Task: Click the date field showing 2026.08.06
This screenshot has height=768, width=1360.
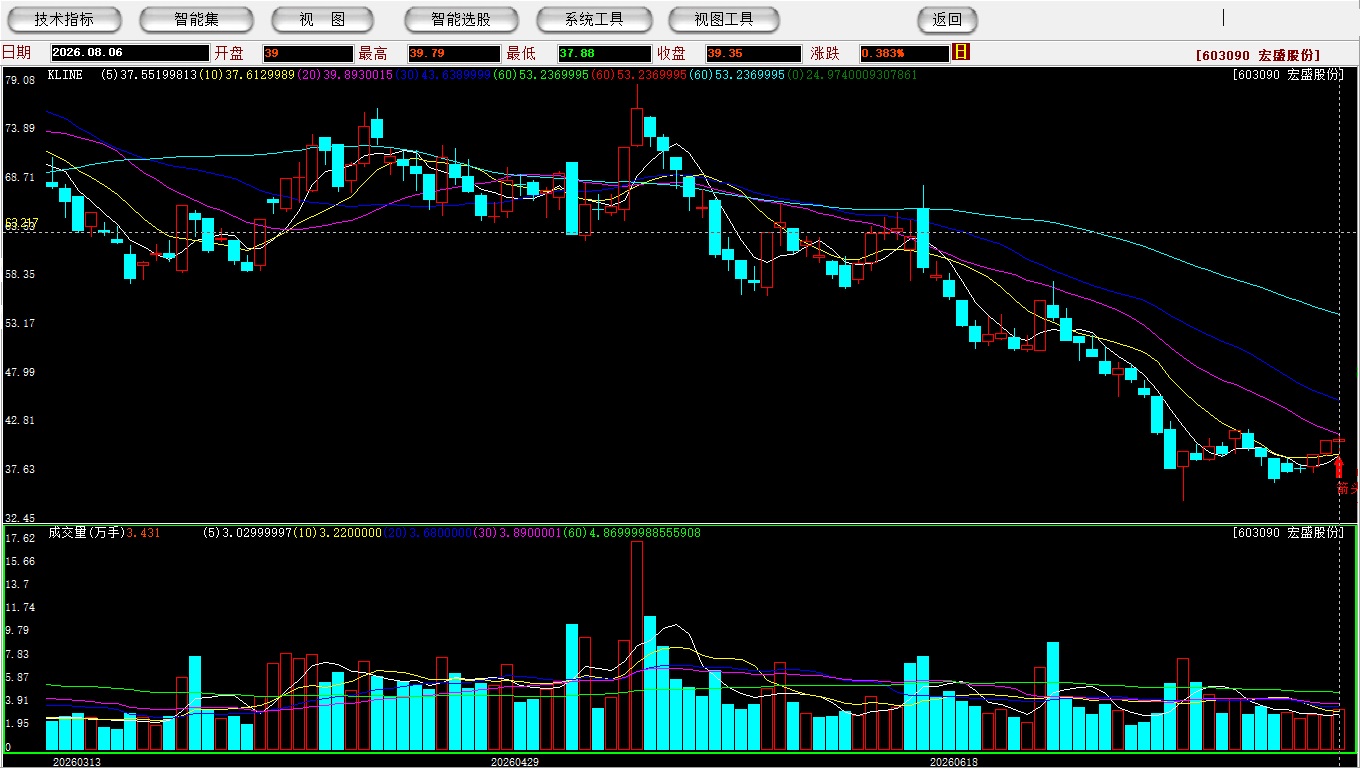Action: (x=130, y=53)
